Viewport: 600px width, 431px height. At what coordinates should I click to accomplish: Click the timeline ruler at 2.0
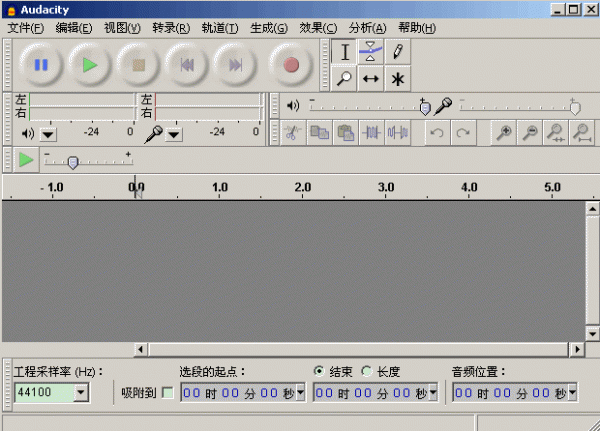click(303, 187)
